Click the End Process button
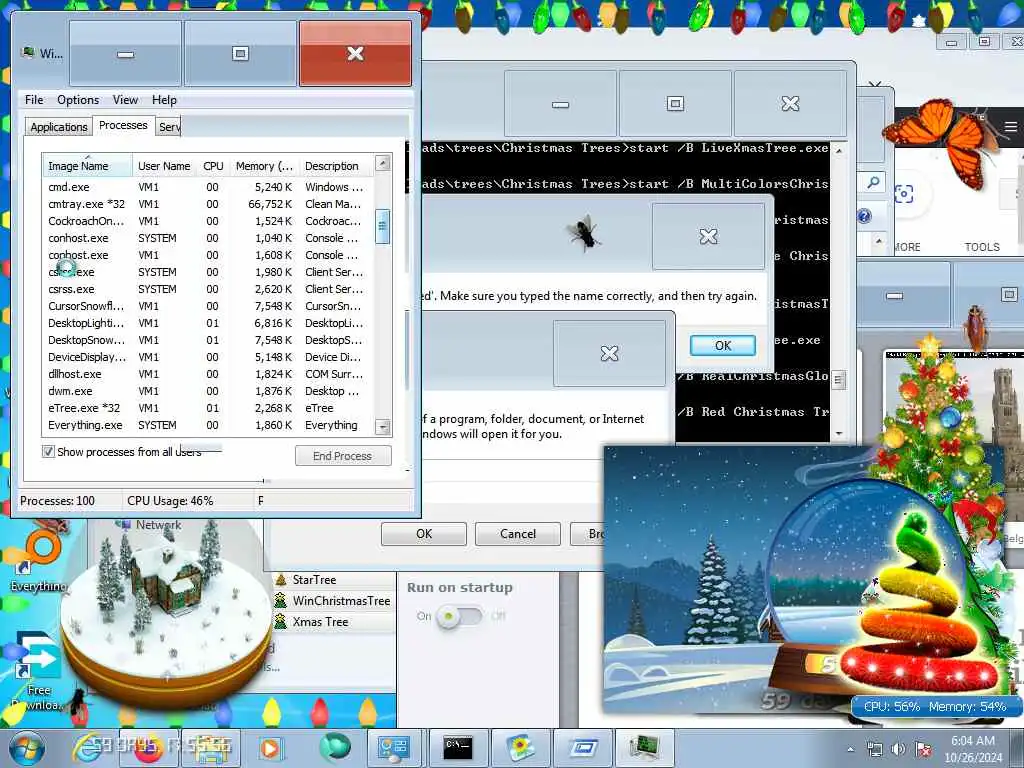 click(343, 456)
